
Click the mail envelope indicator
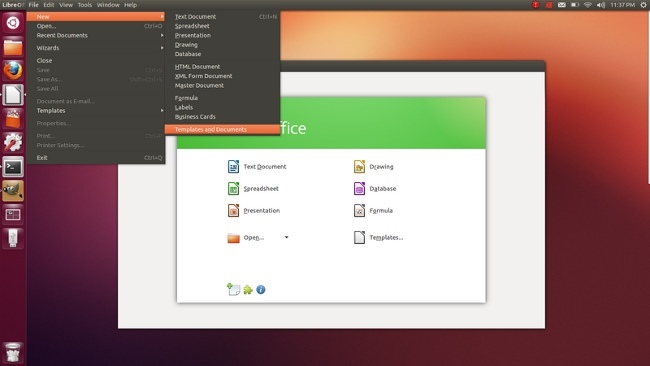tap(561, 5)
